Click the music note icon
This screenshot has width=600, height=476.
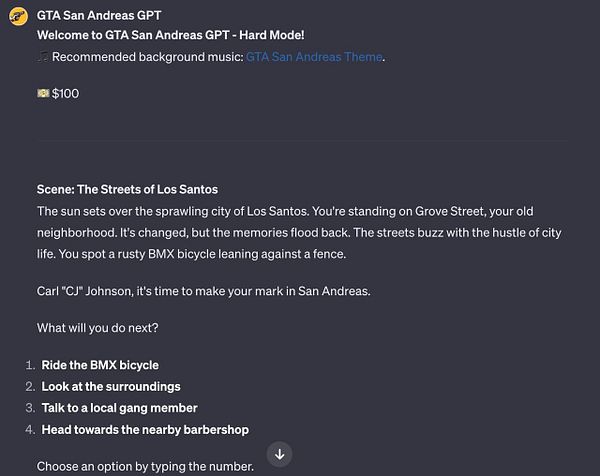42,57
